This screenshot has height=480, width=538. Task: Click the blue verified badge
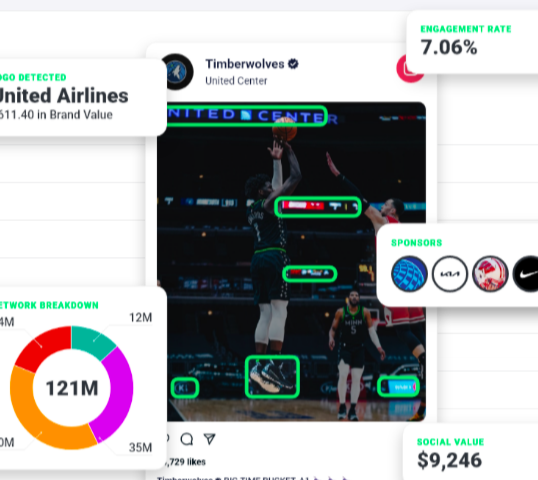click(293, 64)
